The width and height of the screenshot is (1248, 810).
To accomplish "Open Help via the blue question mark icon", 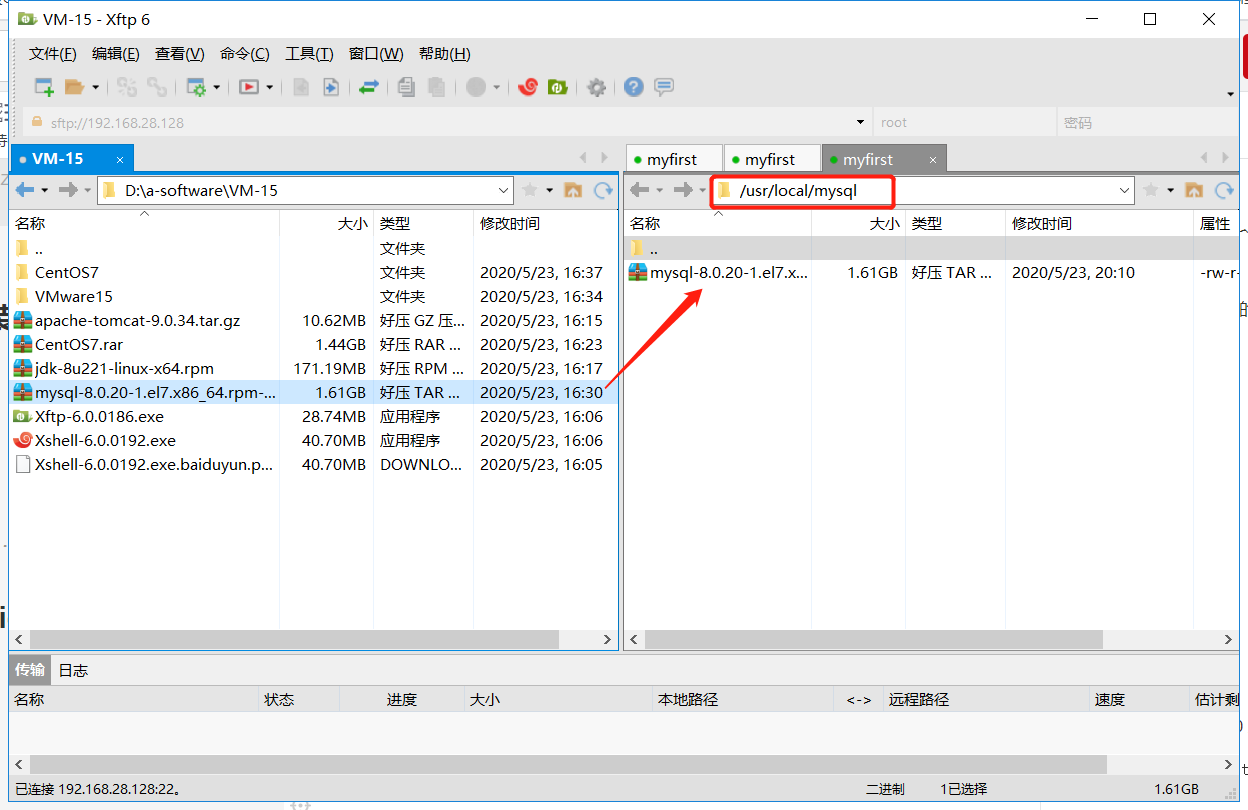I will point(633,87).
